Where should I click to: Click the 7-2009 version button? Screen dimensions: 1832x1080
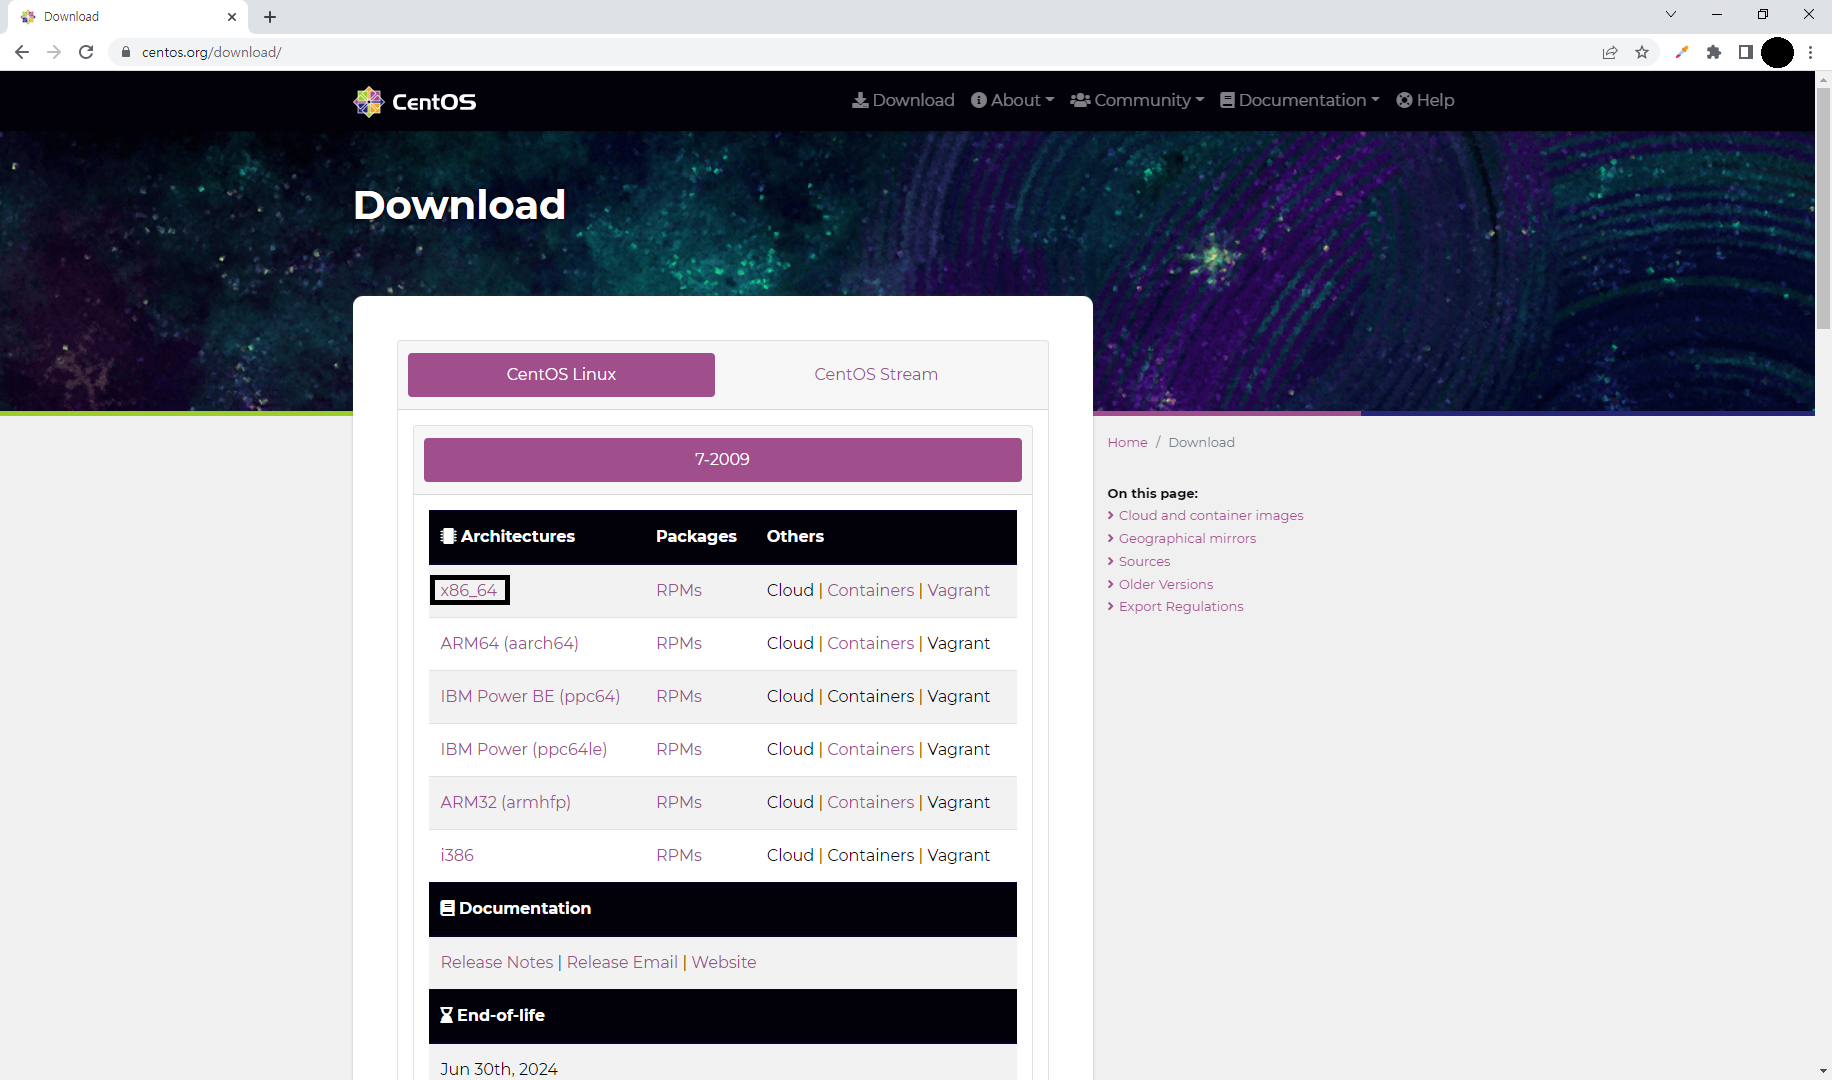[x=723, y=460]
